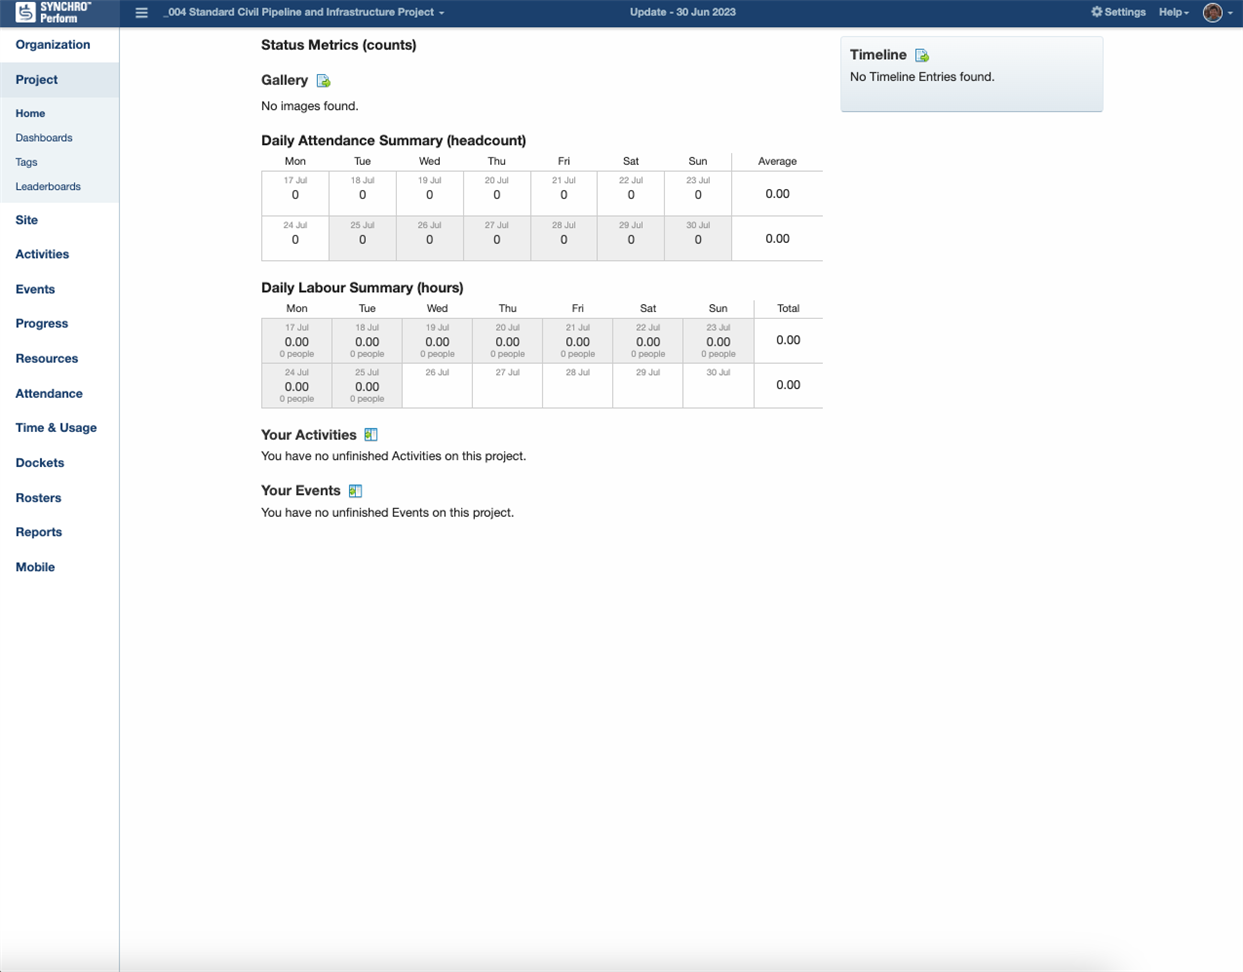Open Tags under Project
The height and width of the screenshot is (972, 1243).
(26, 162)
